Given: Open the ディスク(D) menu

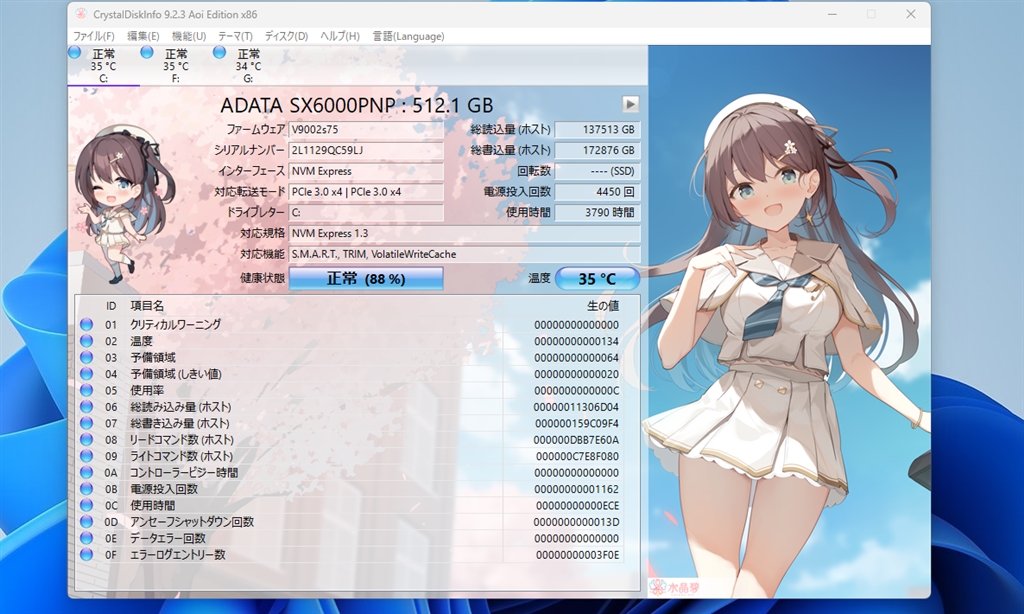Looking at the screenshot, I should tap(286, 36).
